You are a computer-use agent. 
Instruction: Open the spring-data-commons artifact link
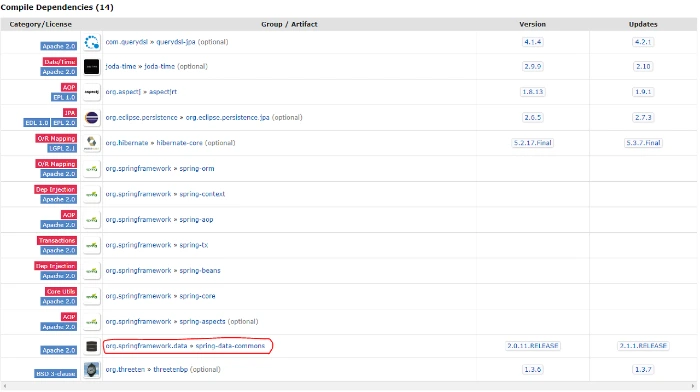[230, 346]
